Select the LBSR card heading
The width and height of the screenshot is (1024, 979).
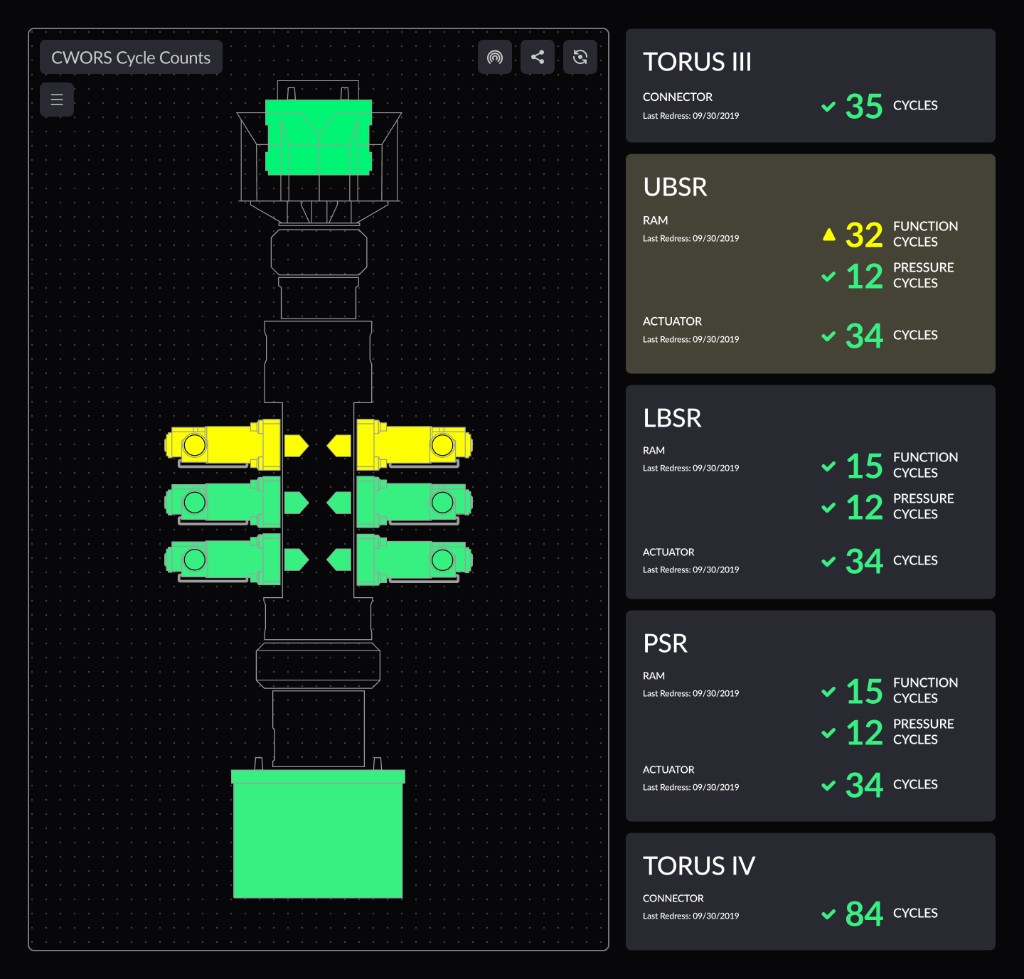[672, 418]
